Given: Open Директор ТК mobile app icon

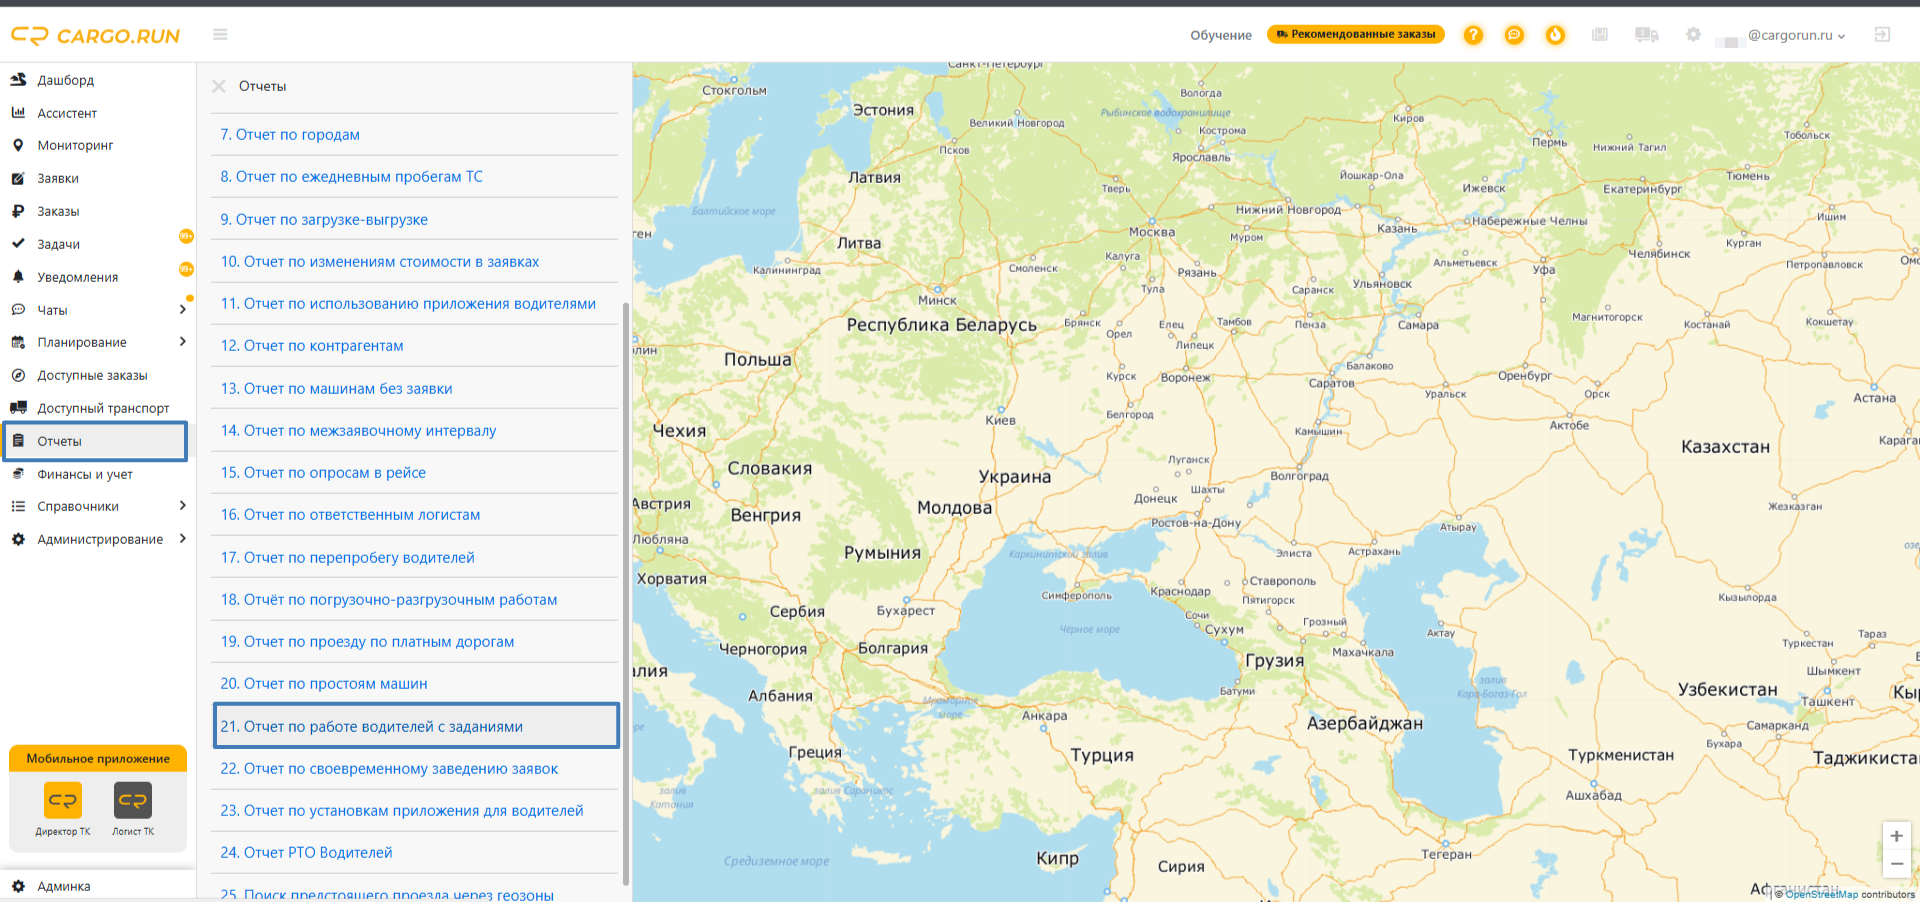Looking at the screenshot, I should [x=63, y=800].
